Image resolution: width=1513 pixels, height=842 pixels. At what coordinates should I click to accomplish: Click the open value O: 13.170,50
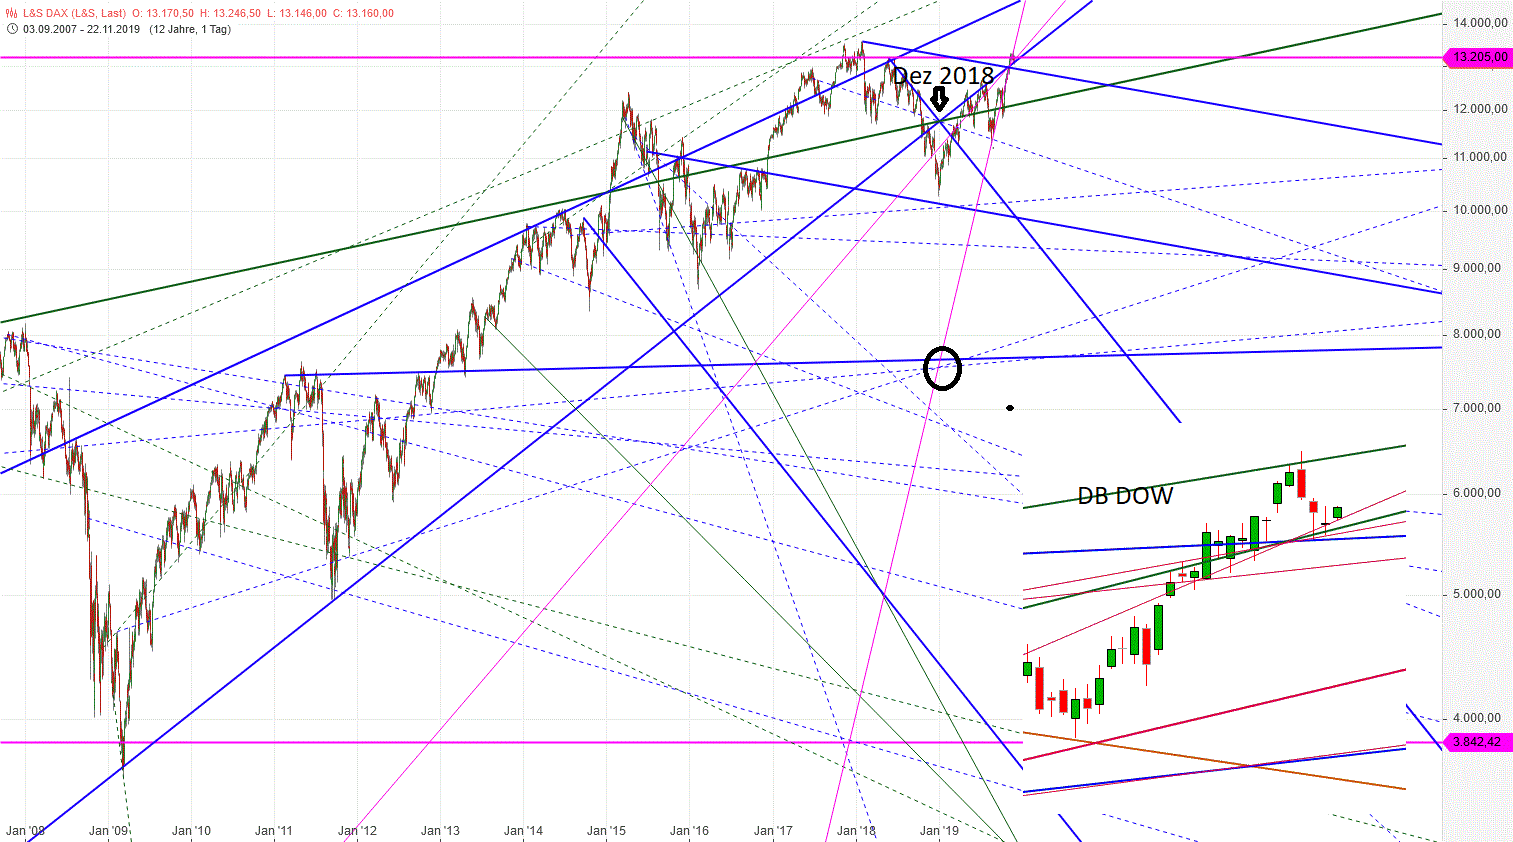[x=163, y=13]
